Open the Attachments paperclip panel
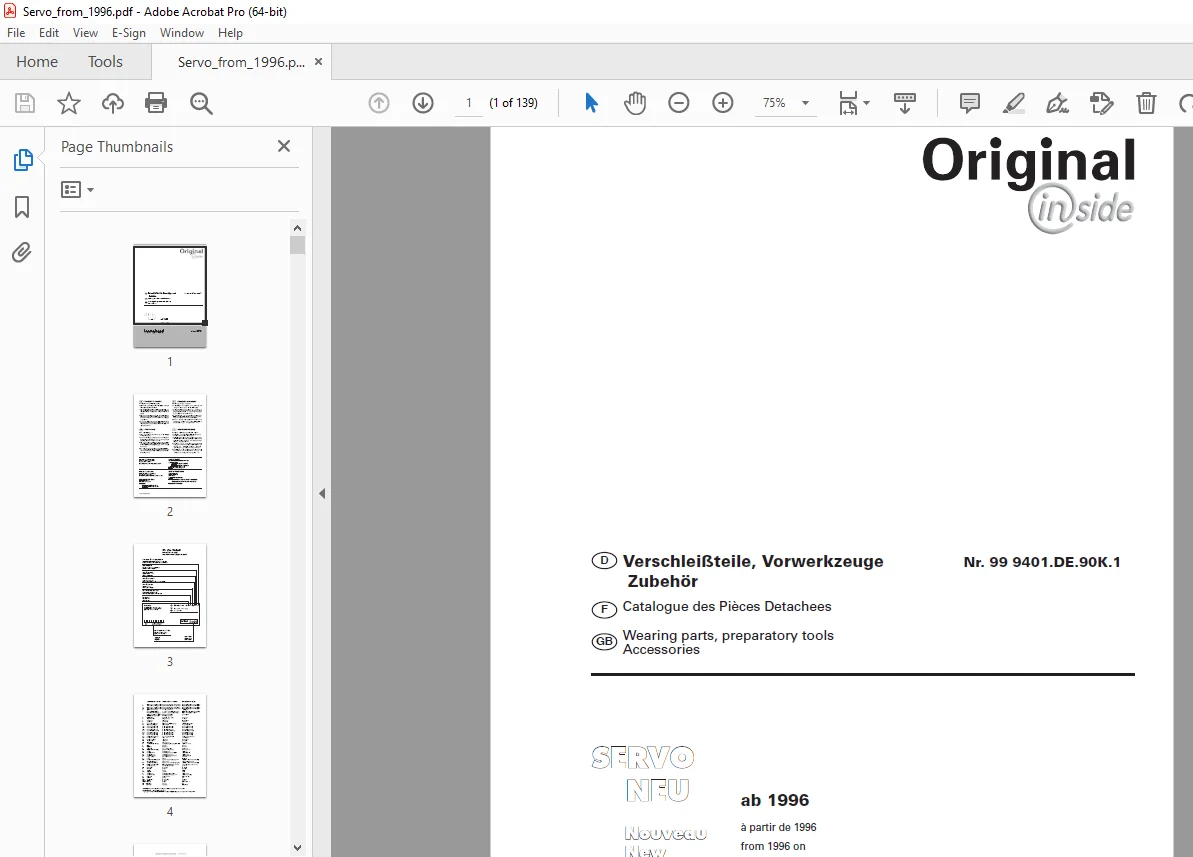 pyautogui.click(x=22, y=253)
